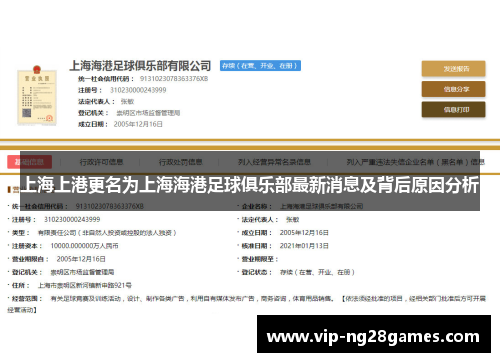This screenshot has height=362, width=500.
Task: Click the 信息分享 button
Action: pyautogui.click(x=453, y=89)
